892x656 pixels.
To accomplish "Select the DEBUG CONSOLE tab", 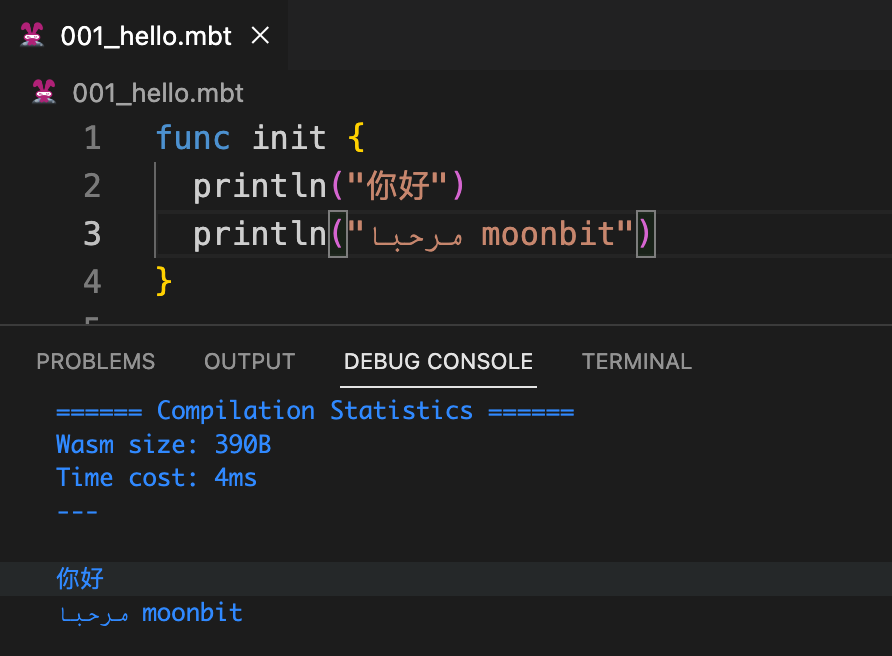I will pos(438,362).
